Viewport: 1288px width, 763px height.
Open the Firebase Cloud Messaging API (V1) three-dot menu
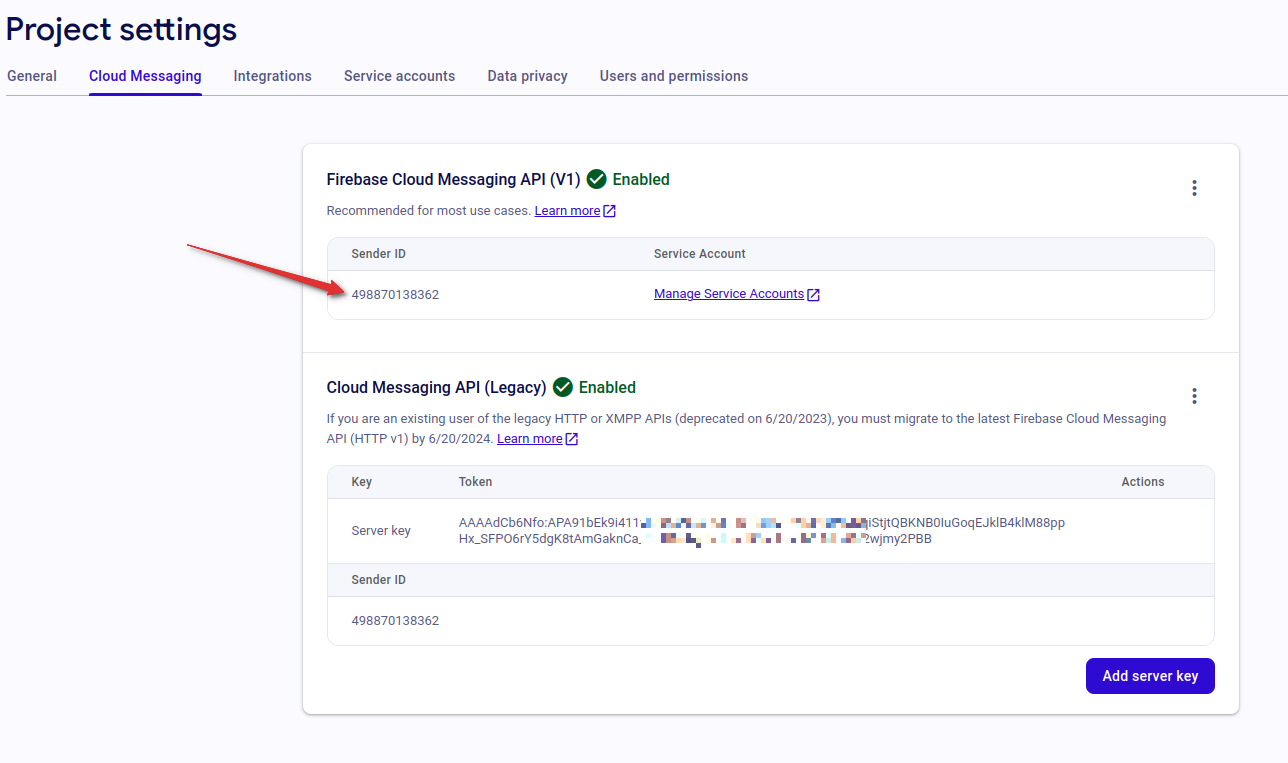click(x=1194, y=188)
